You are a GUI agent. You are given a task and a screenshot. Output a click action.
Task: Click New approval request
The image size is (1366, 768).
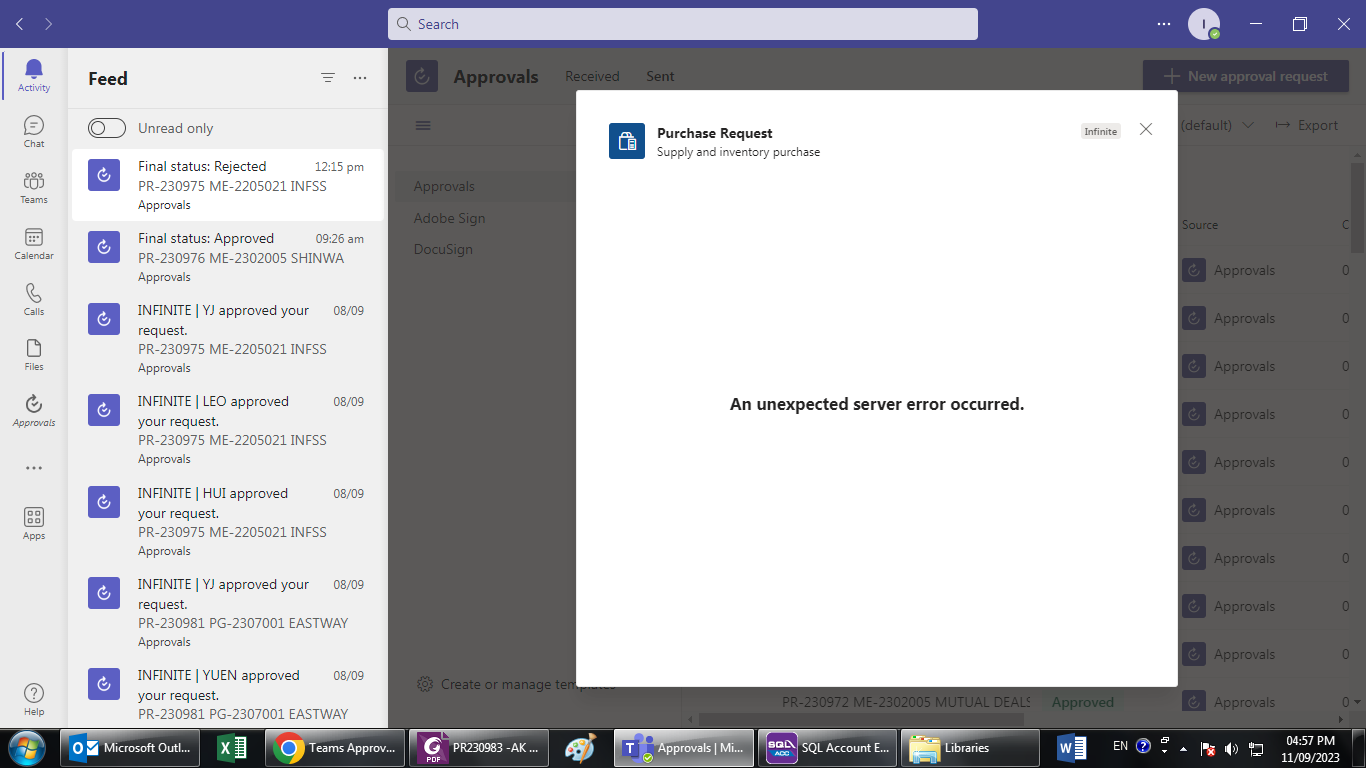(x=1245, y=75)
